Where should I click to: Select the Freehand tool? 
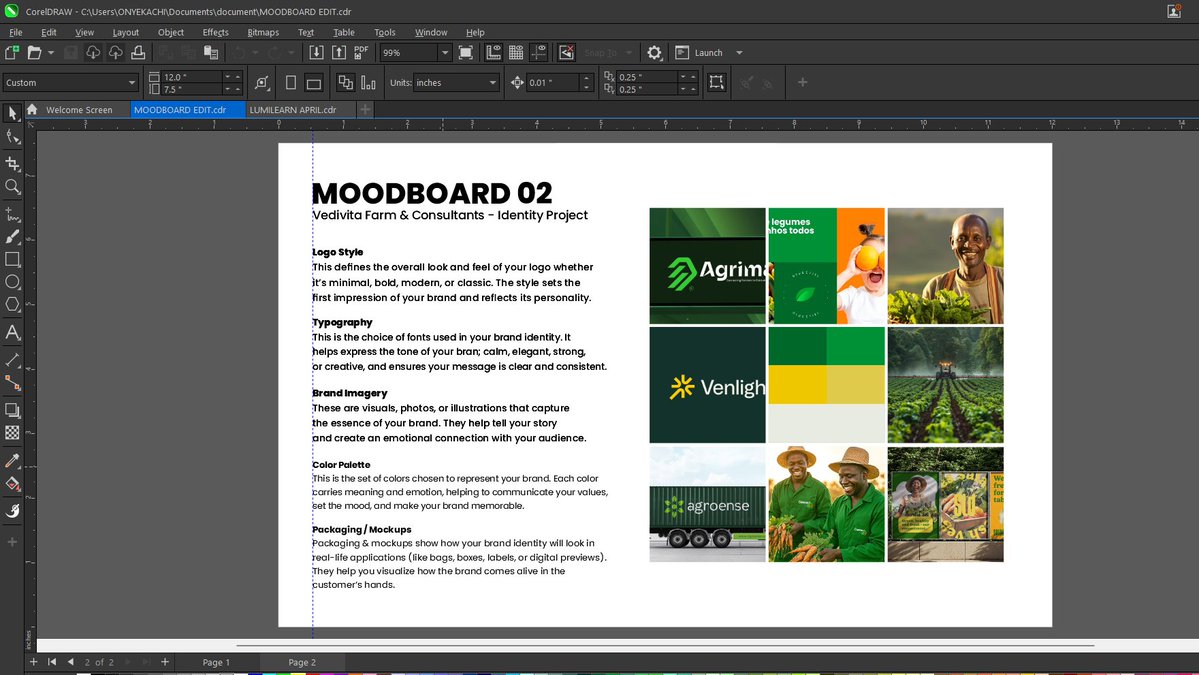tap(12, 214)
